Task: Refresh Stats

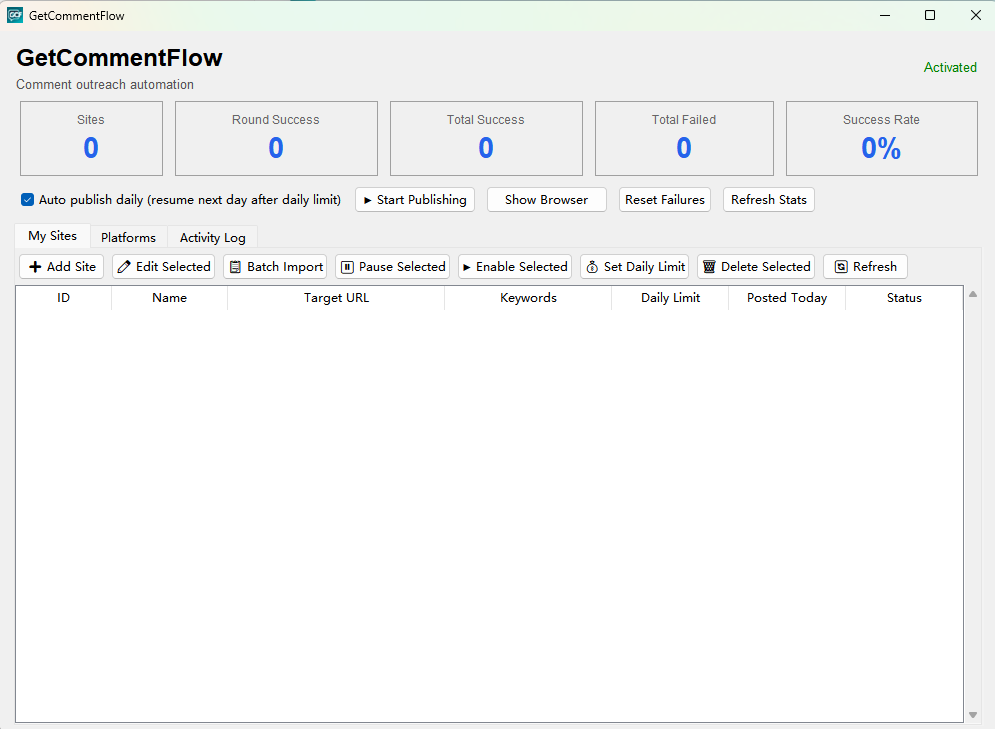Action: coord(768,200)
